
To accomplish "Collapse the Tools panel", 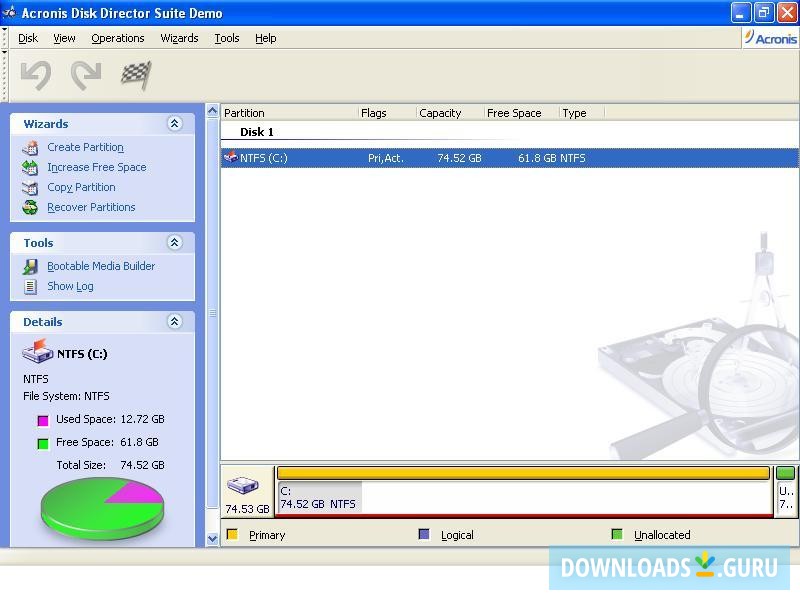I will point(174,242).
